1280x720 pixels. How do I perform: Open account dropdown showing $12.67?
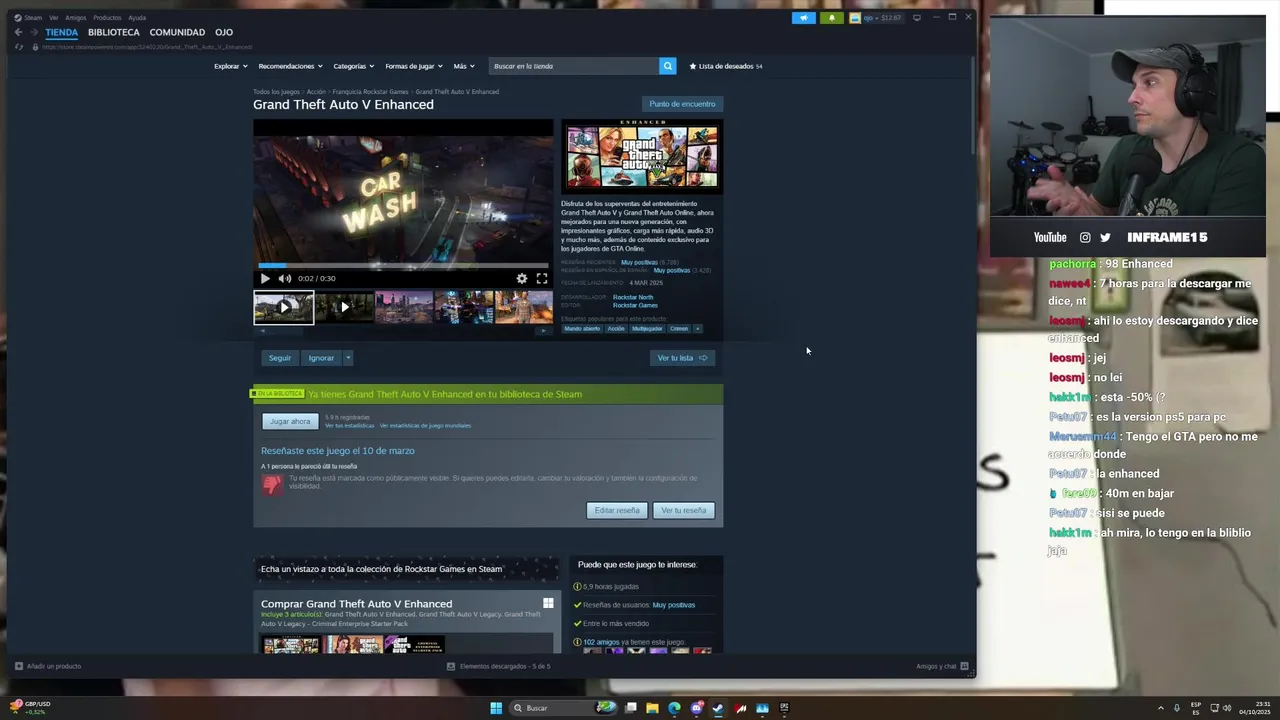pyautogui.click(x=875, y=17)
